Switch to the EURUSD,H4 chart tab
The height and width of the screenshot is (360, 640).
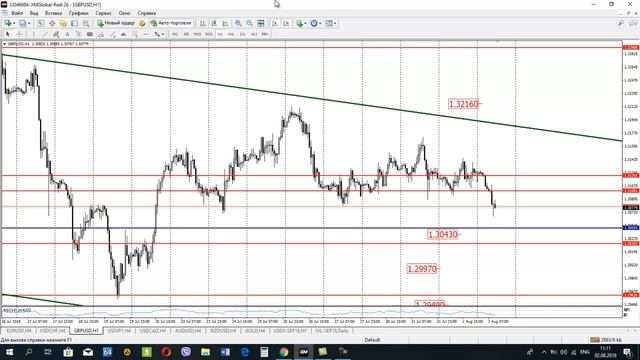pyautogui.click(x=19, y=331)
